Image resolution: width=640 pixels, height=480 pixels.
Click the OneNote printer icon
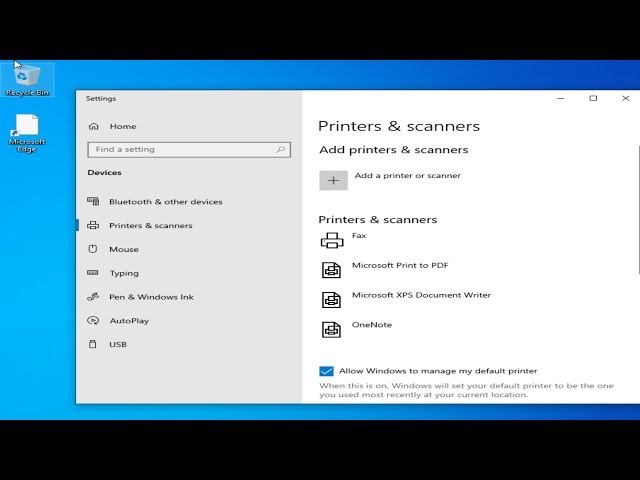click(x=331, y=329)
